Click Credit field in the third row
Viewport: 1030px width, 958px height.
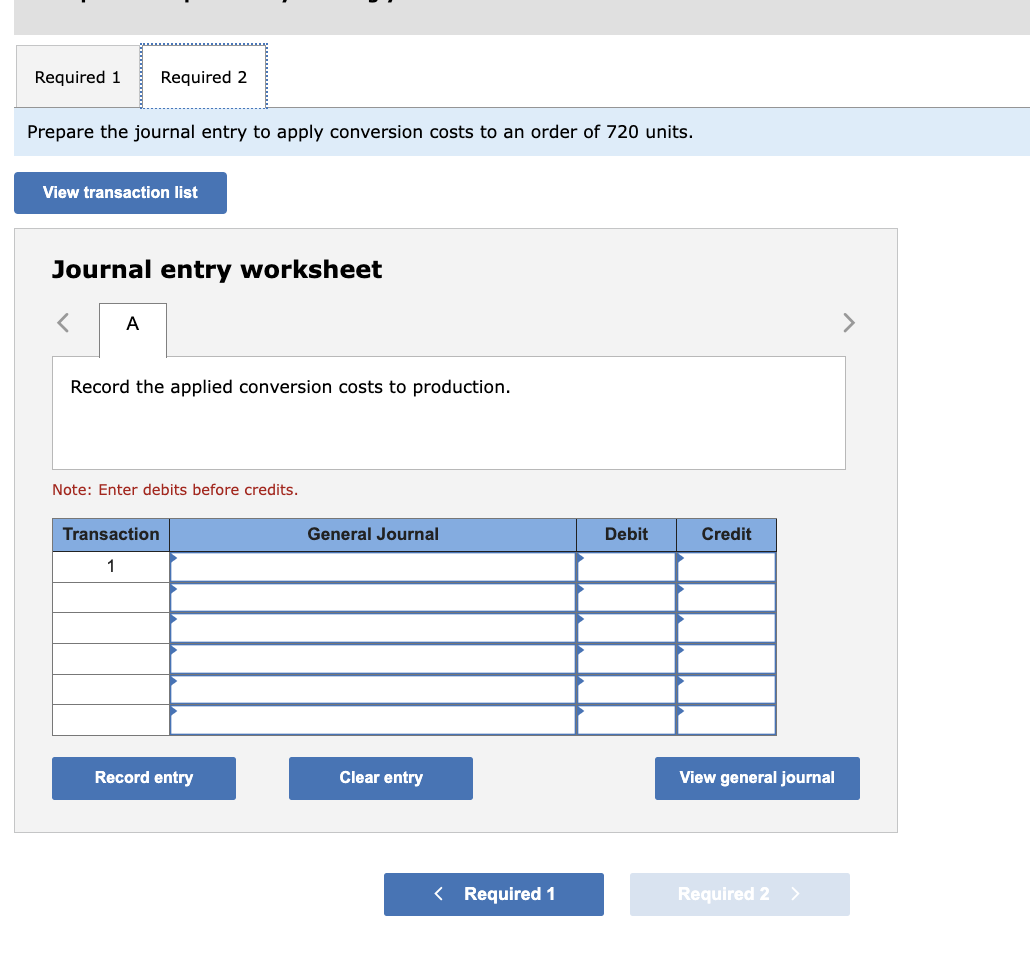pyautogui.click(x=727, y=628)
